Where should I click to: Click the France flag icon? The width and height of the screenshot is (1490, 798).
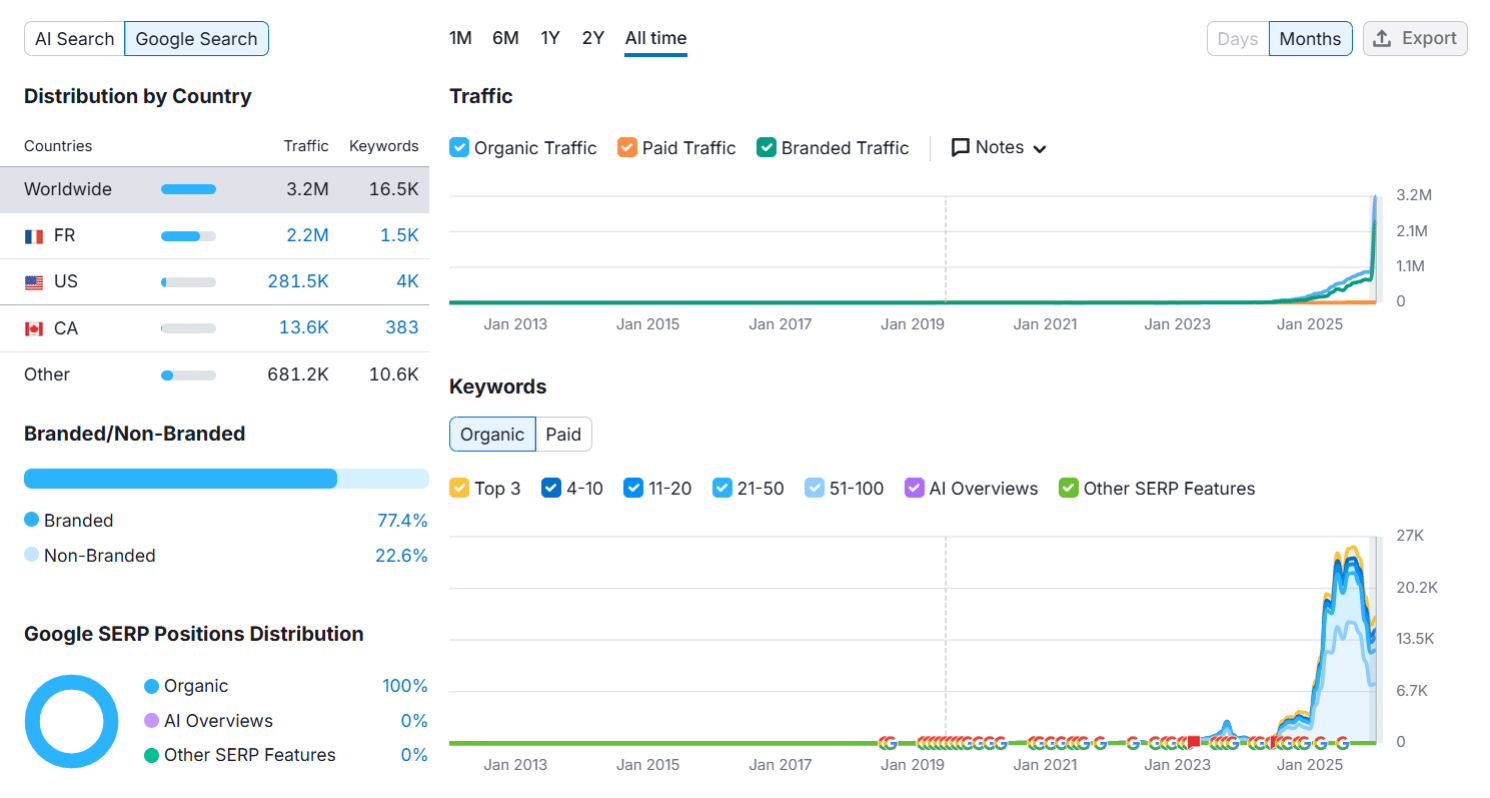[x=34, y=236]
